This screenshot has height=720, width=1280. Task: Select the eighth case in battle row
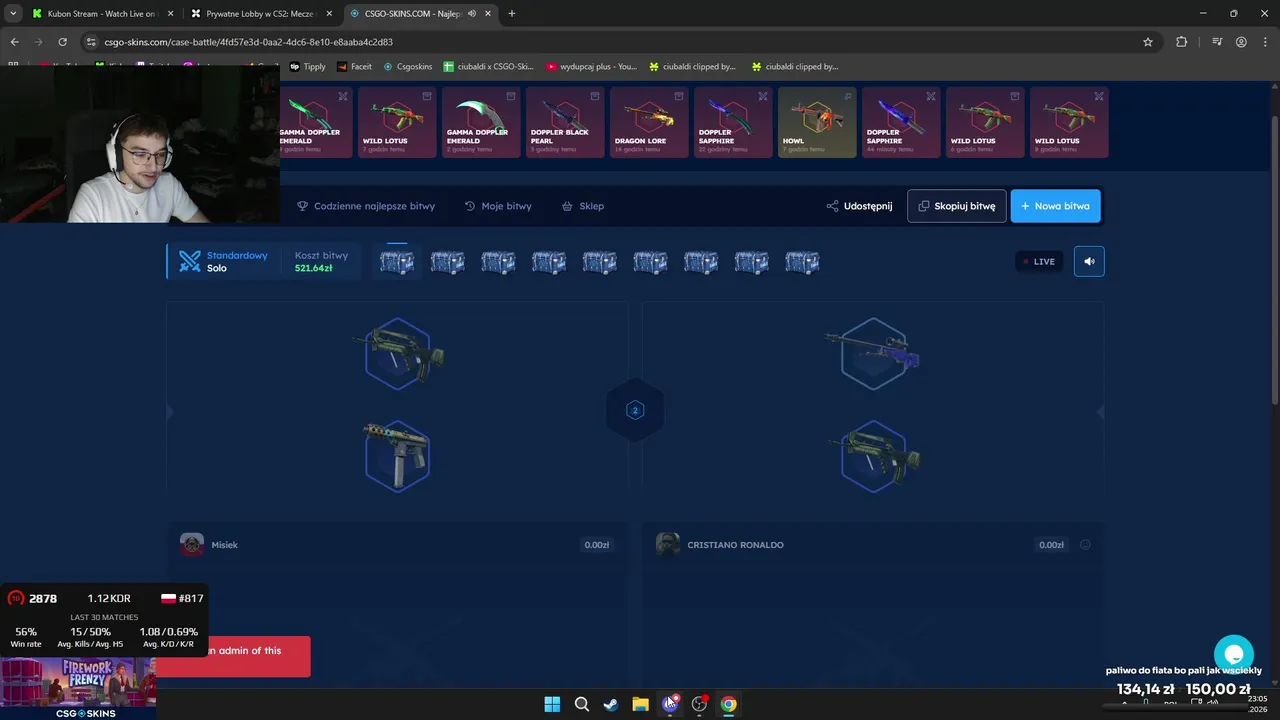pos(751,262)
